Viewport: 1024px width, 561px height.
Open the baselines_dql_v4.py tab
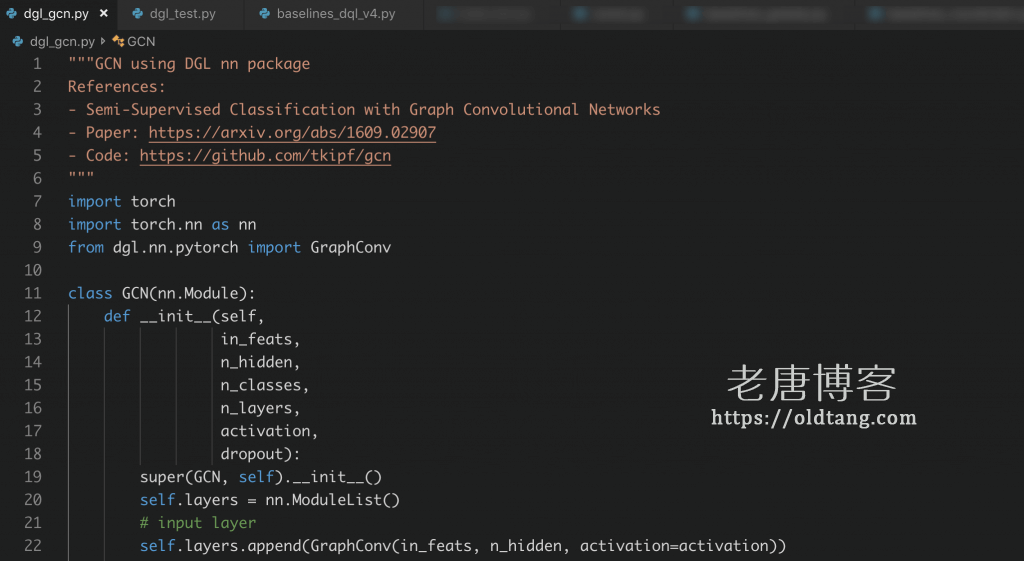(x=337, y=15)
